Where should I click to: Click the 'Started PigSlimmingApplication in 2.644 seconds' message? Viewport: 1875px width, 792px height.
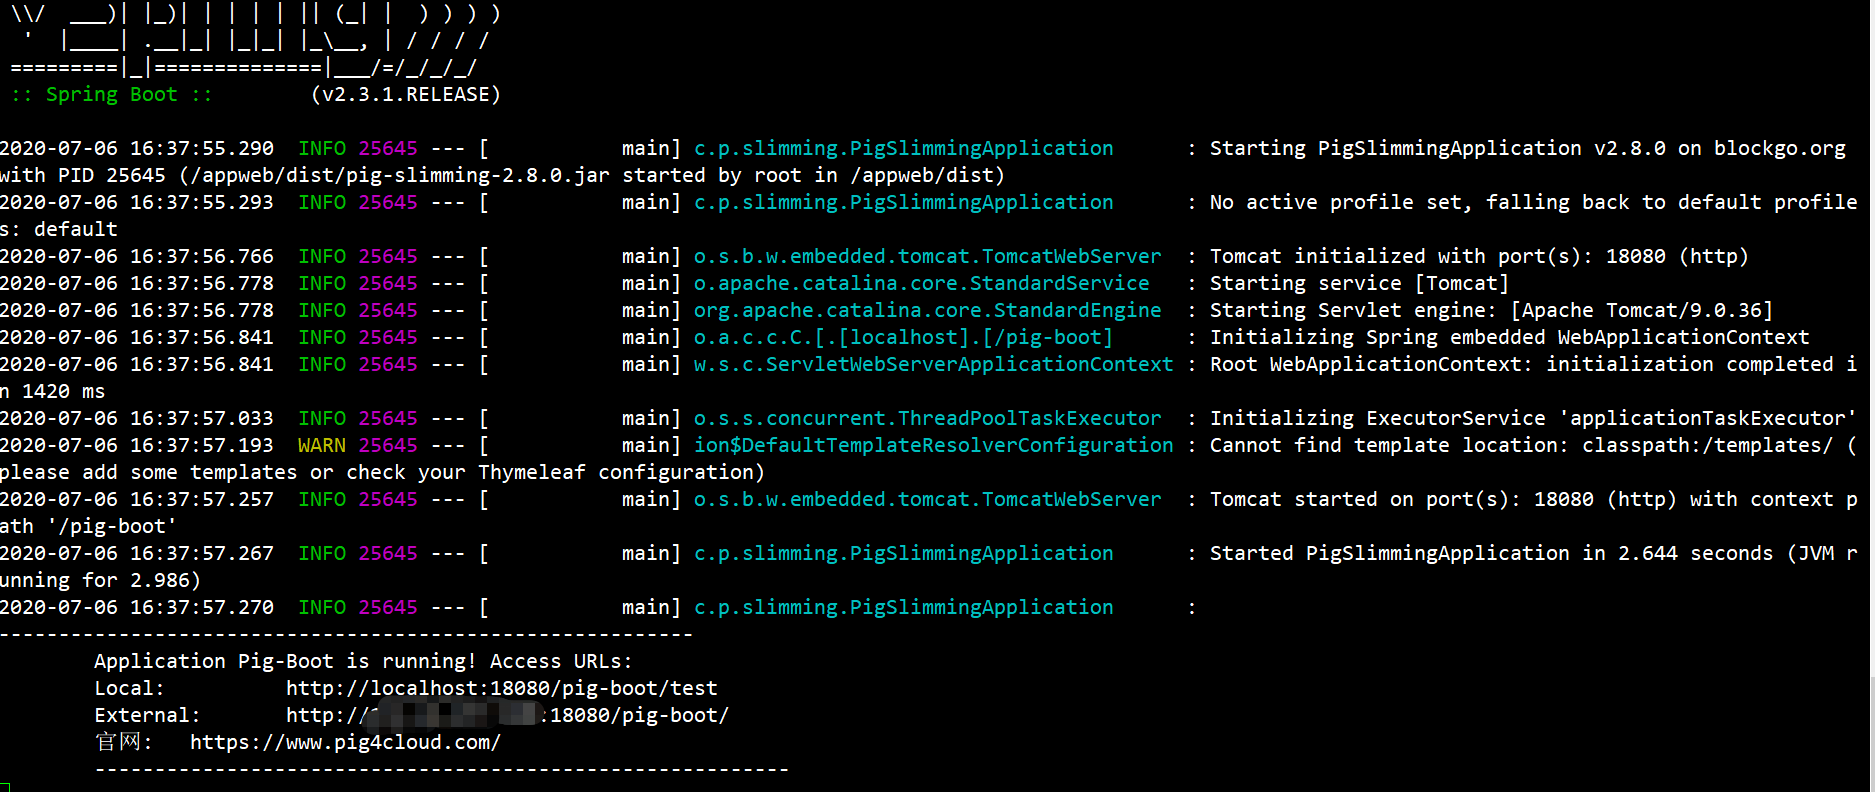pyautogui.click(x=1491, y=553)
